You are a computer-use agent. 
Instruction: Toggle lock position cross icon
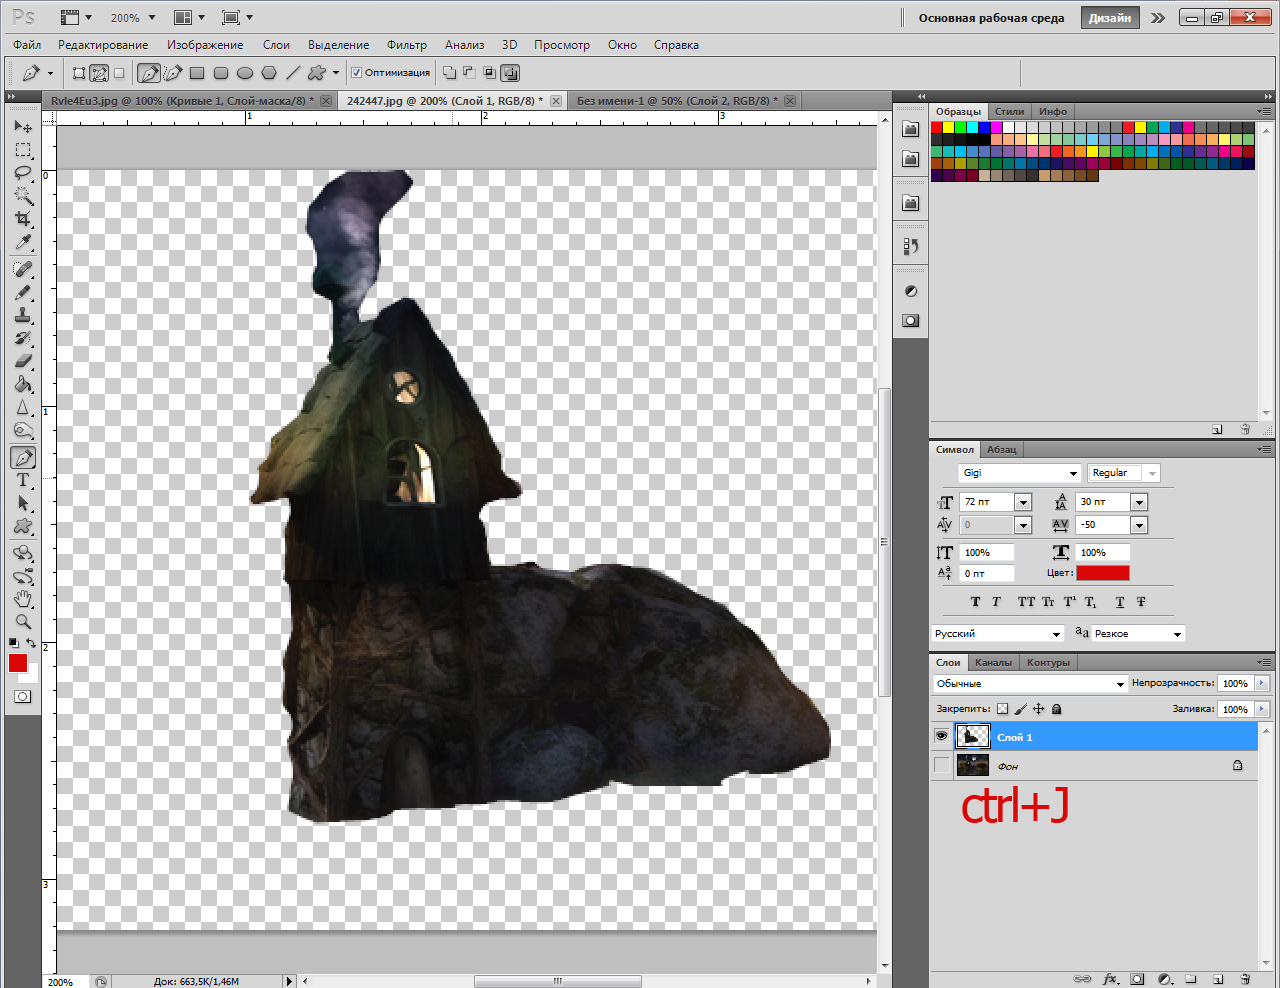1039,709
